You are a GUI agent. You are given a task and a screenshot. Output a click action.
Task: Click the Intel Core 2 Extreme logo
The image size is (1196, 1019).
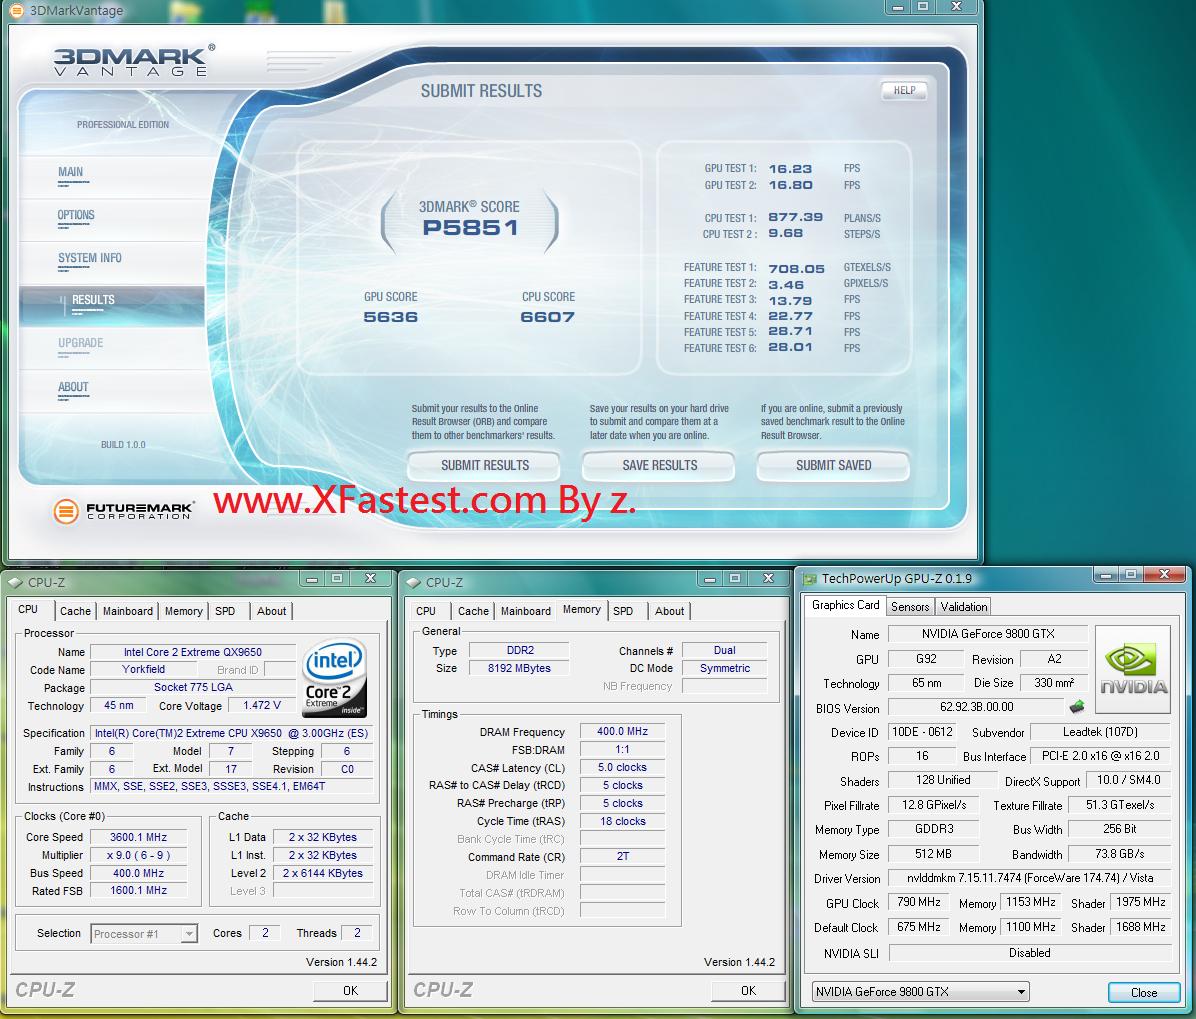pos(334,677)
